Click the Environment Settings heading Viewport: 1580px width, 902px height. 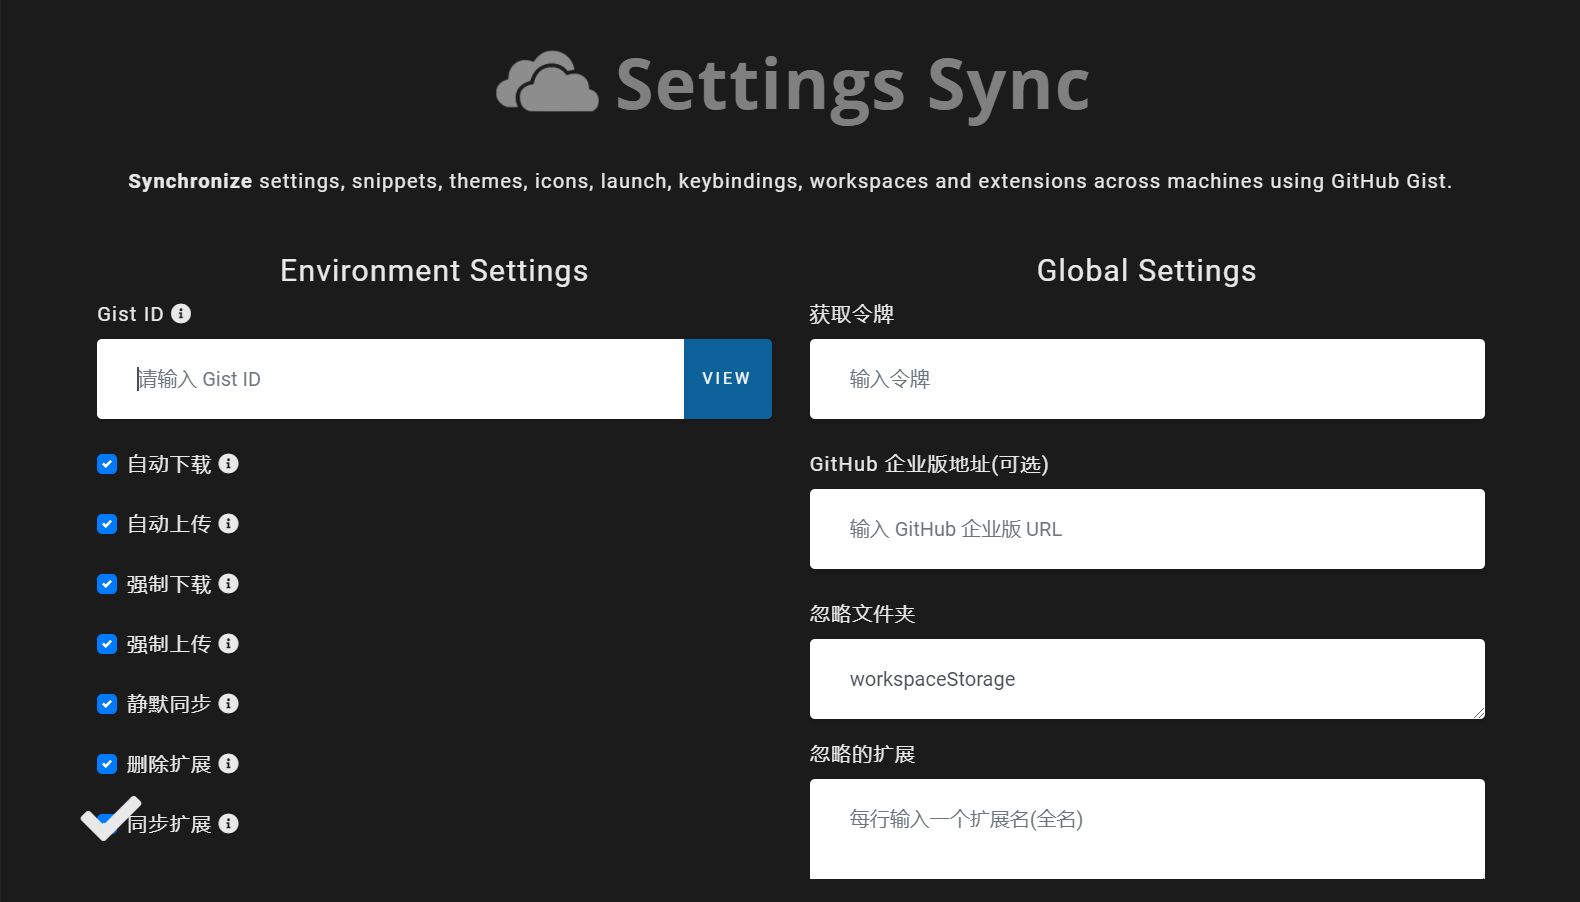point(434,271)
